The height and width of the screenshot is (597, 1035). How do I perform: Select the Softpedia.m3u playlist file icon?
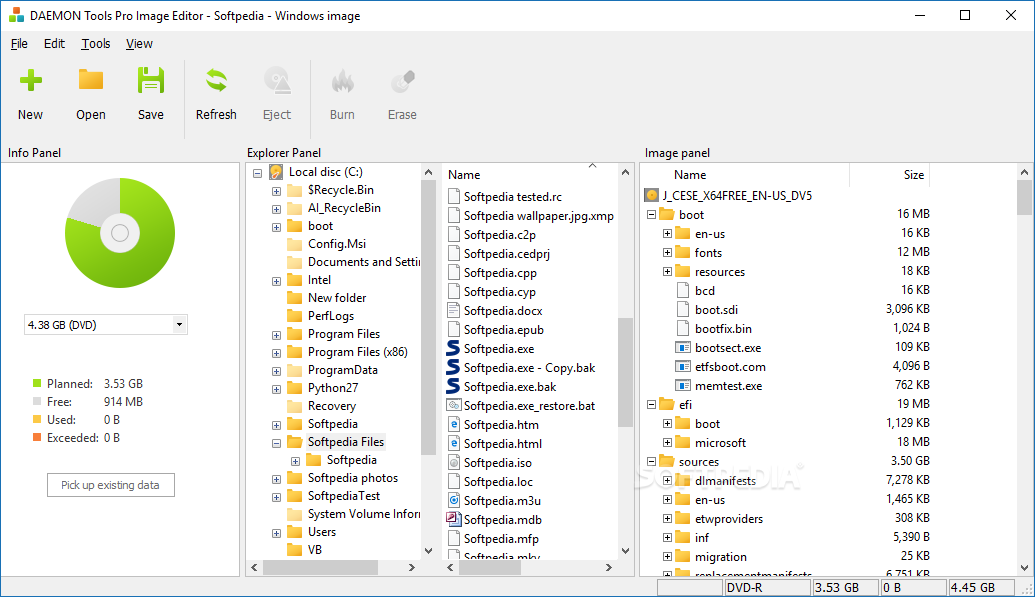click(453, 500)
